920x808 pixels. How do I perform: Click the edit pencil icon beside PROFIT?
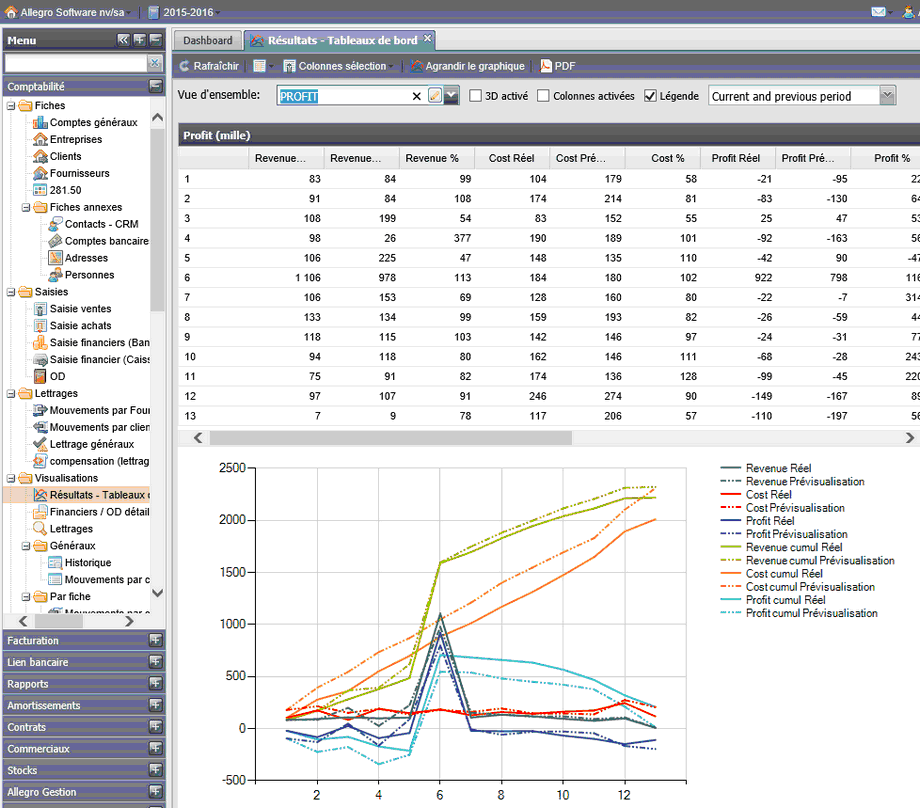coord(435,96)
